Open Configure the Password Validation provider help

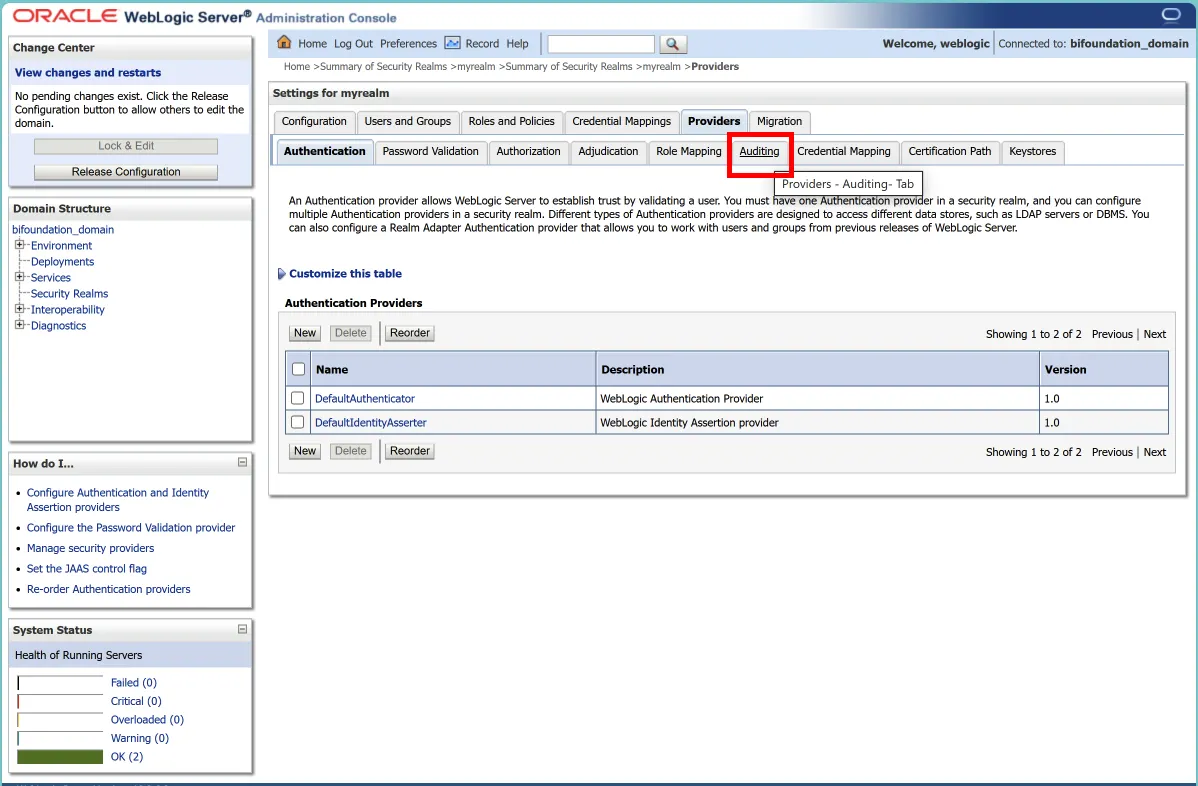point(131,528)
